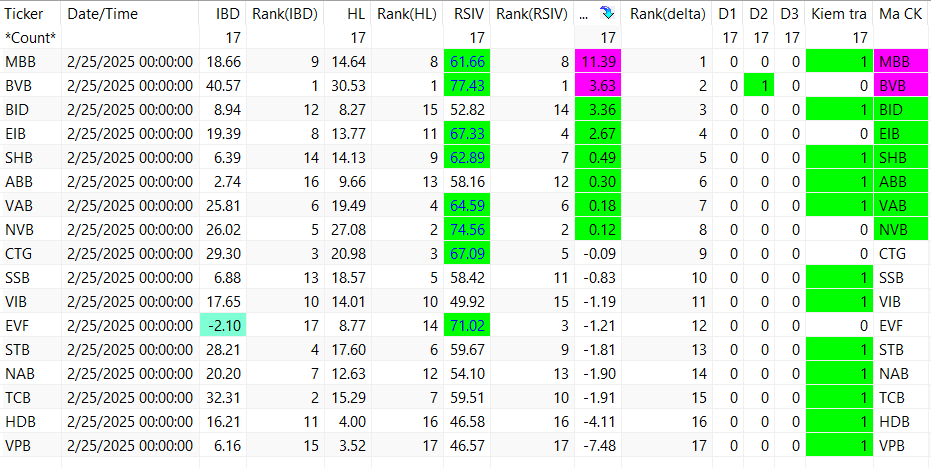Select SSB in the Ticker column
Image resolution: width=931 pixels, height=468 pixels.
coord(17,278)
